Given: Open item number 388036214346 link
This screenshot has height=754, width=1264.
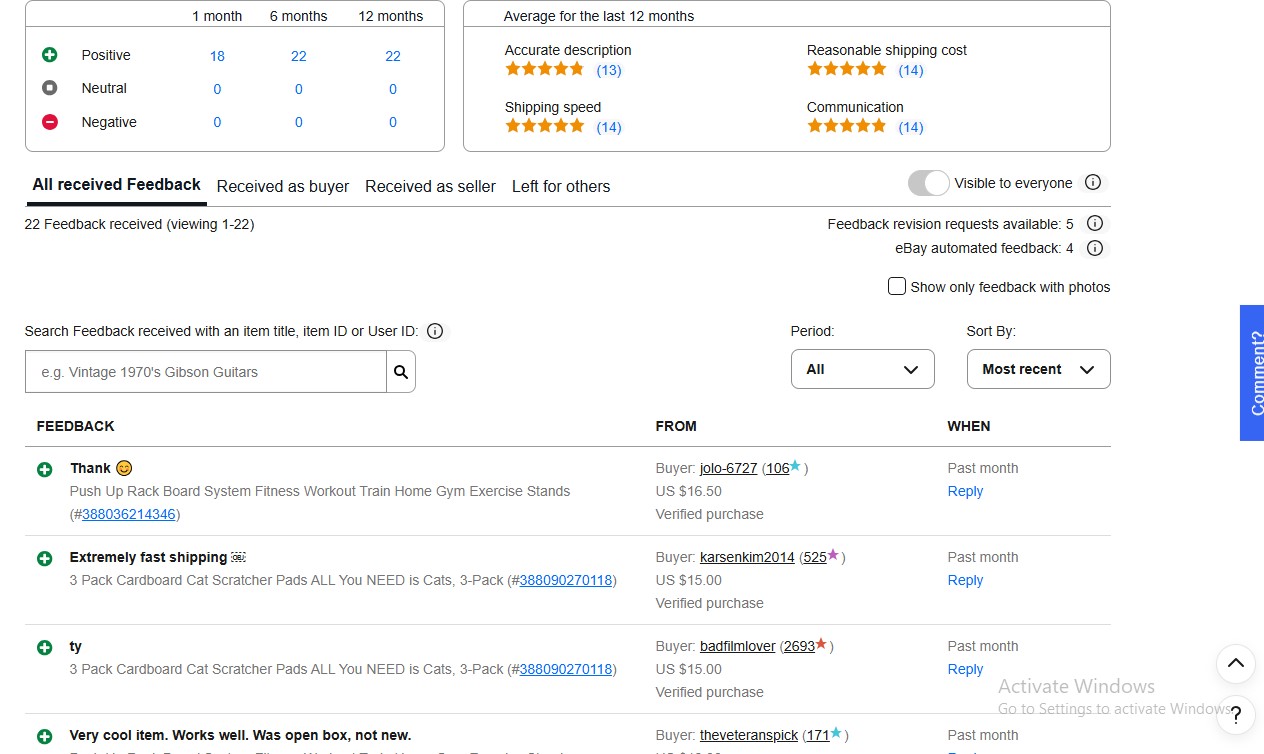Looking at the screenshot, I should tap(128, 514).
